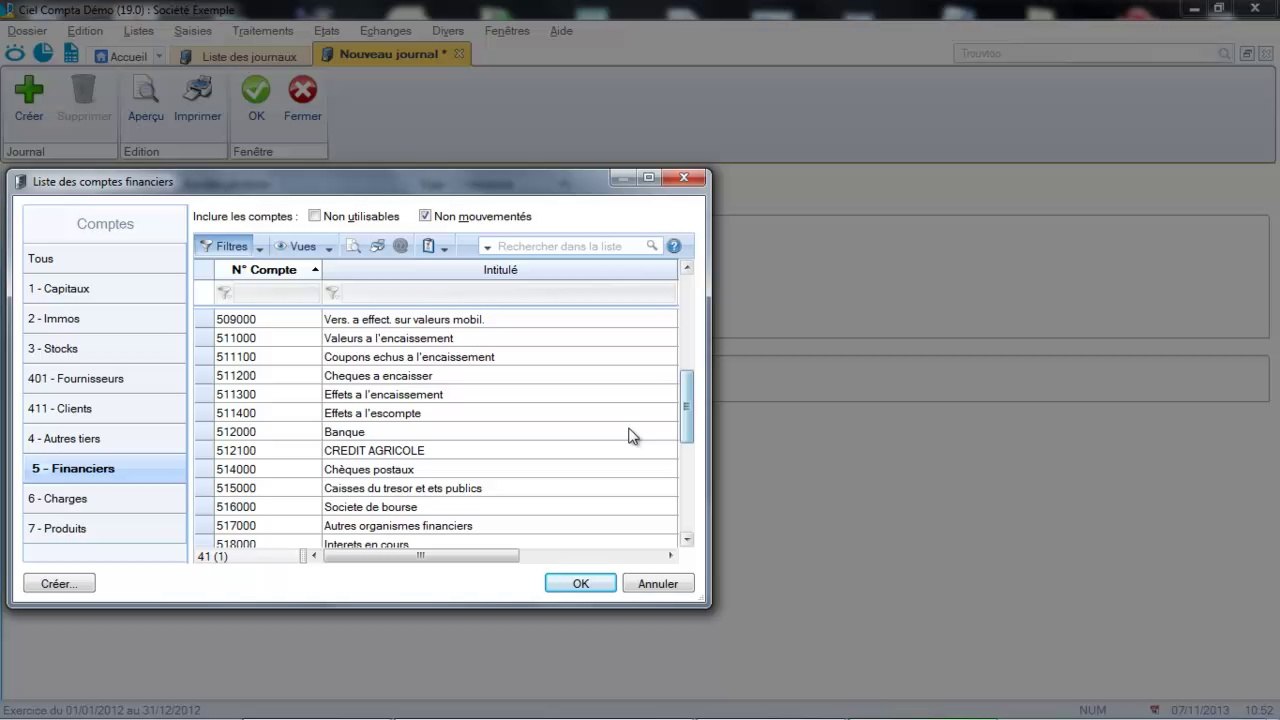
Task: Open the Divers menu
Action: click(448, 31)
